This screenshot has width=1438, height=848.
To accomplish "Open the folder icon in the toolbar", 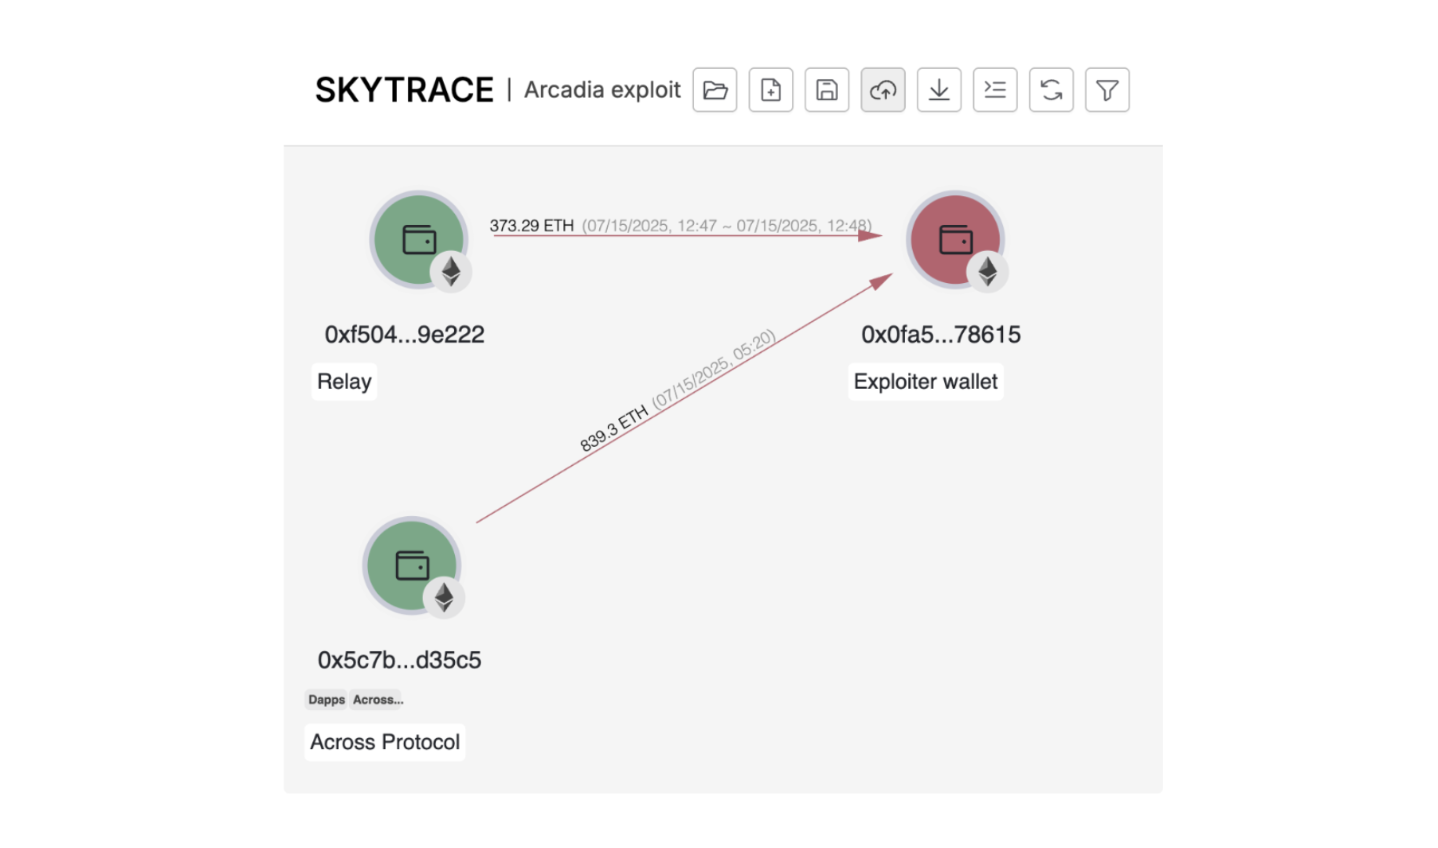I will [x=714, y=90].
